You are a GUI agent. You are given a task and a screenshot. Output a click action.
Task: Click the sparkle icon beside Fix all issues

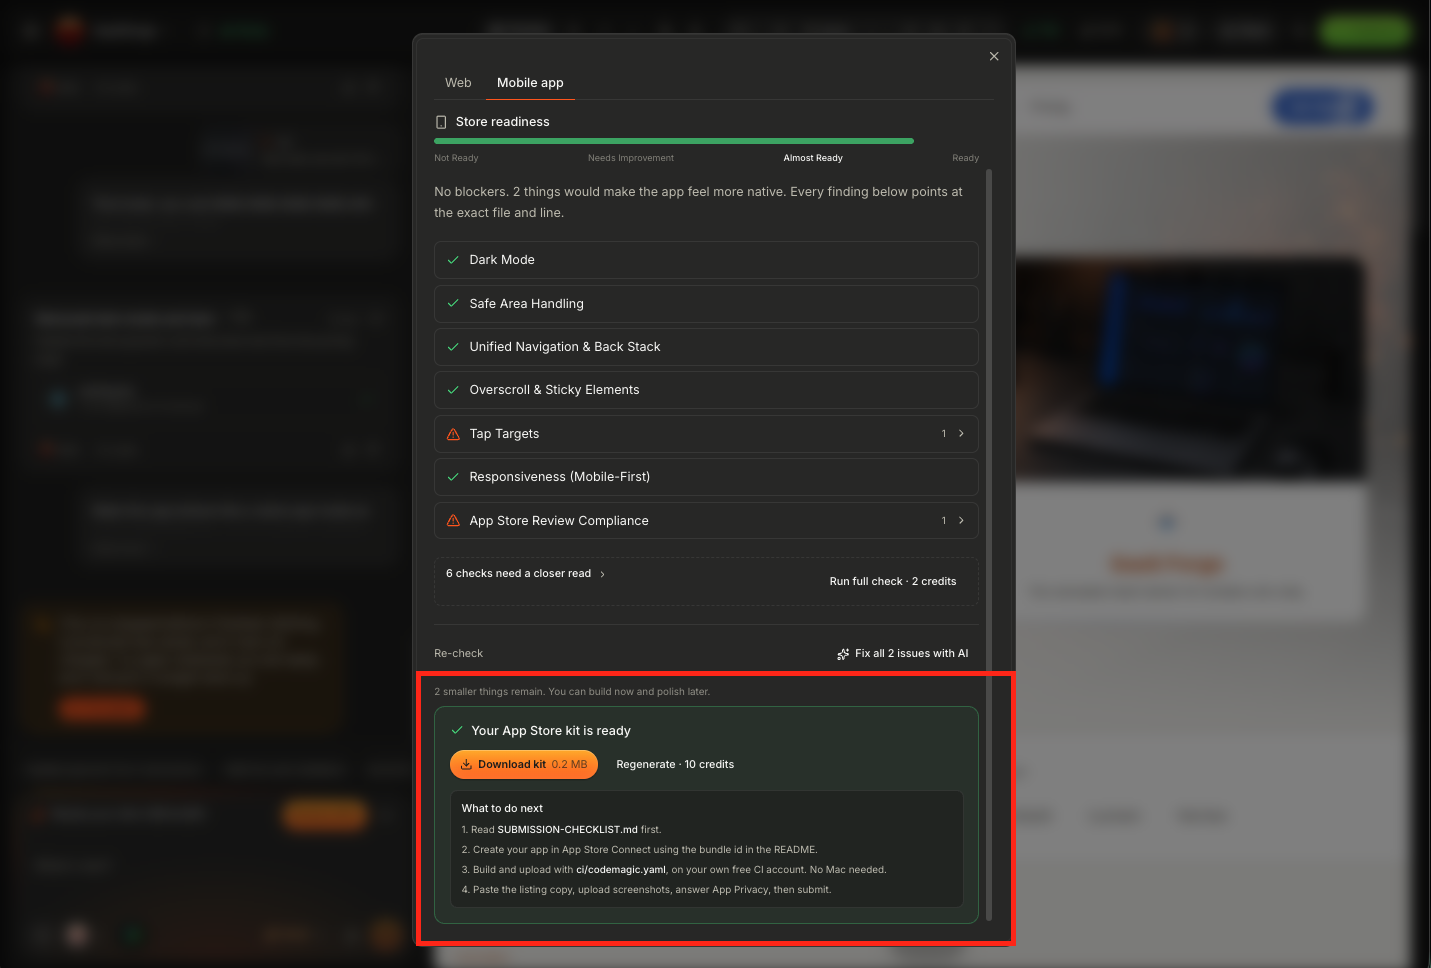point(843,654)
